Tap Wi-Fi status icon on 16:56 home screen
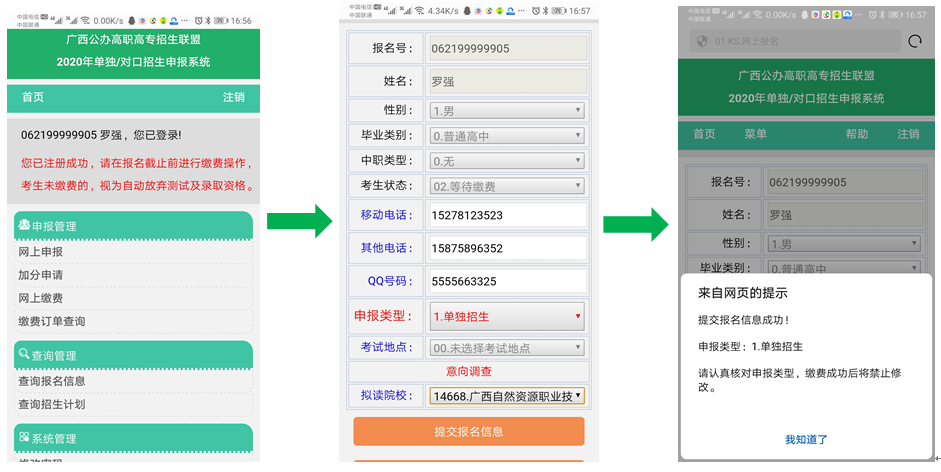This screenshot has width=941, height=472. [x=85, y=20]
